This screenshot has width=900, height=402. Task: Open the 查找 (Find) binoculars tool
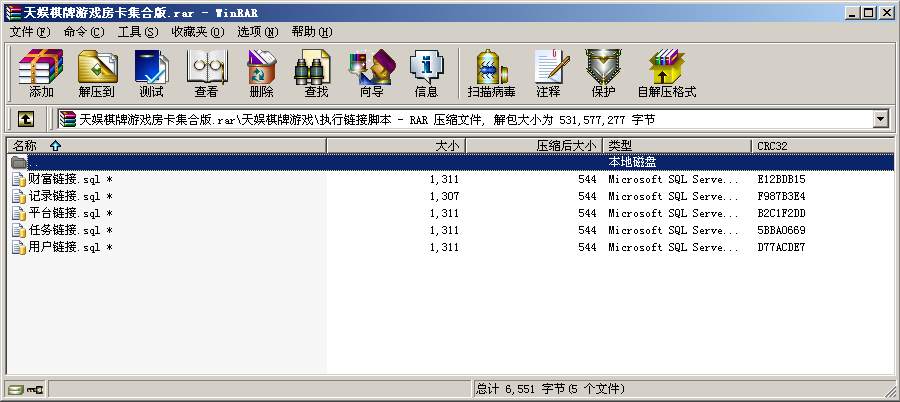(x=316, y=72)
